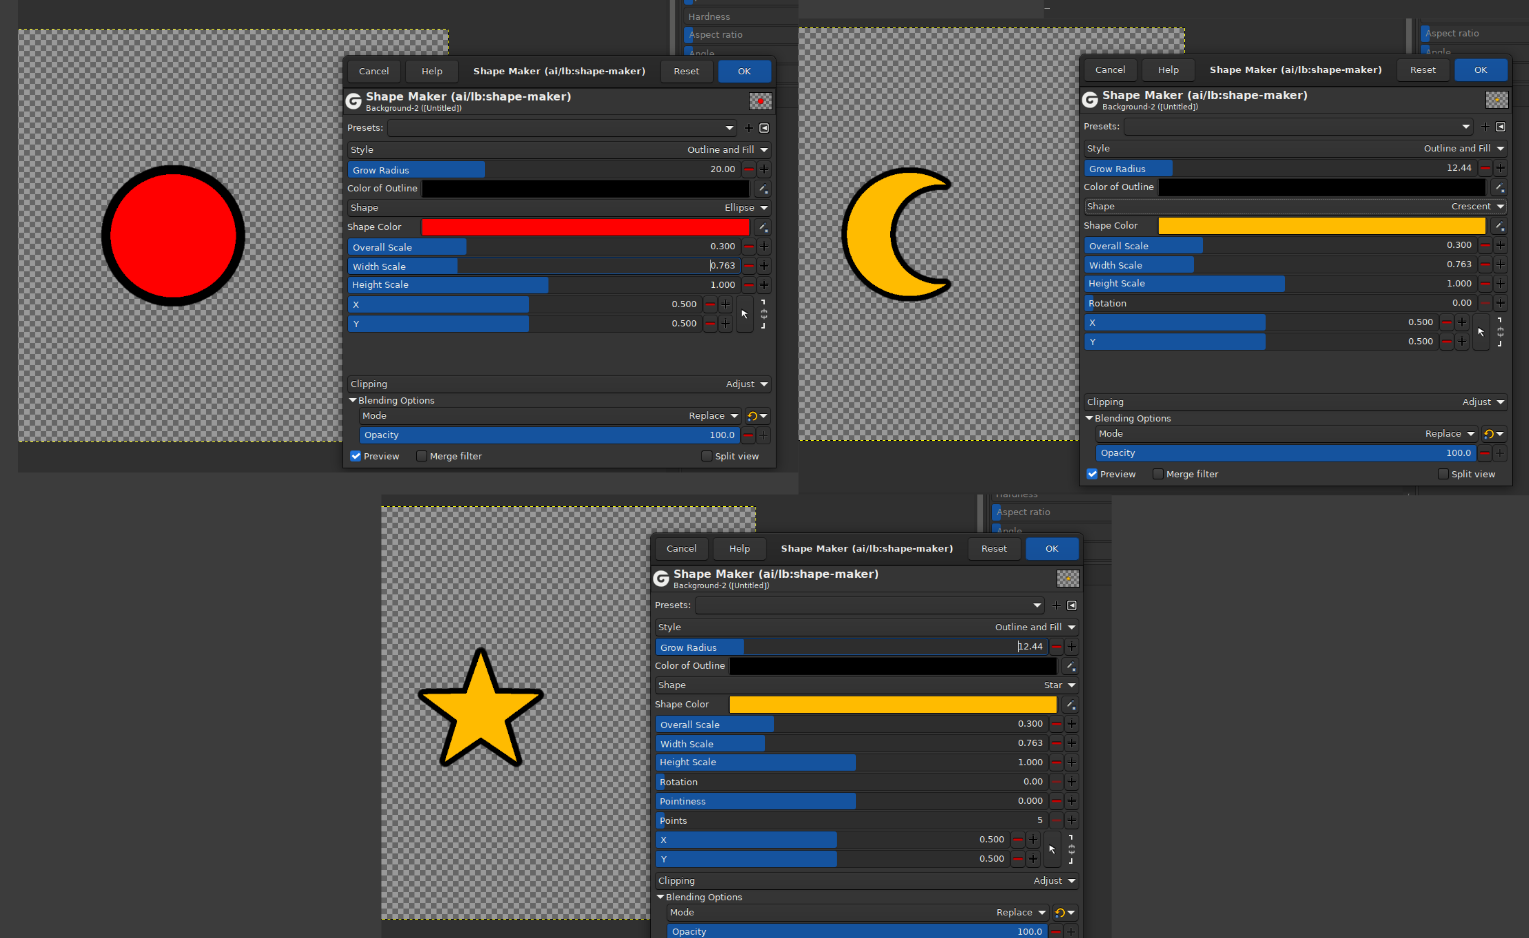Open Clipping dropdown in the Ellipse dialog
1529x938 pixels.
(559, 384)
